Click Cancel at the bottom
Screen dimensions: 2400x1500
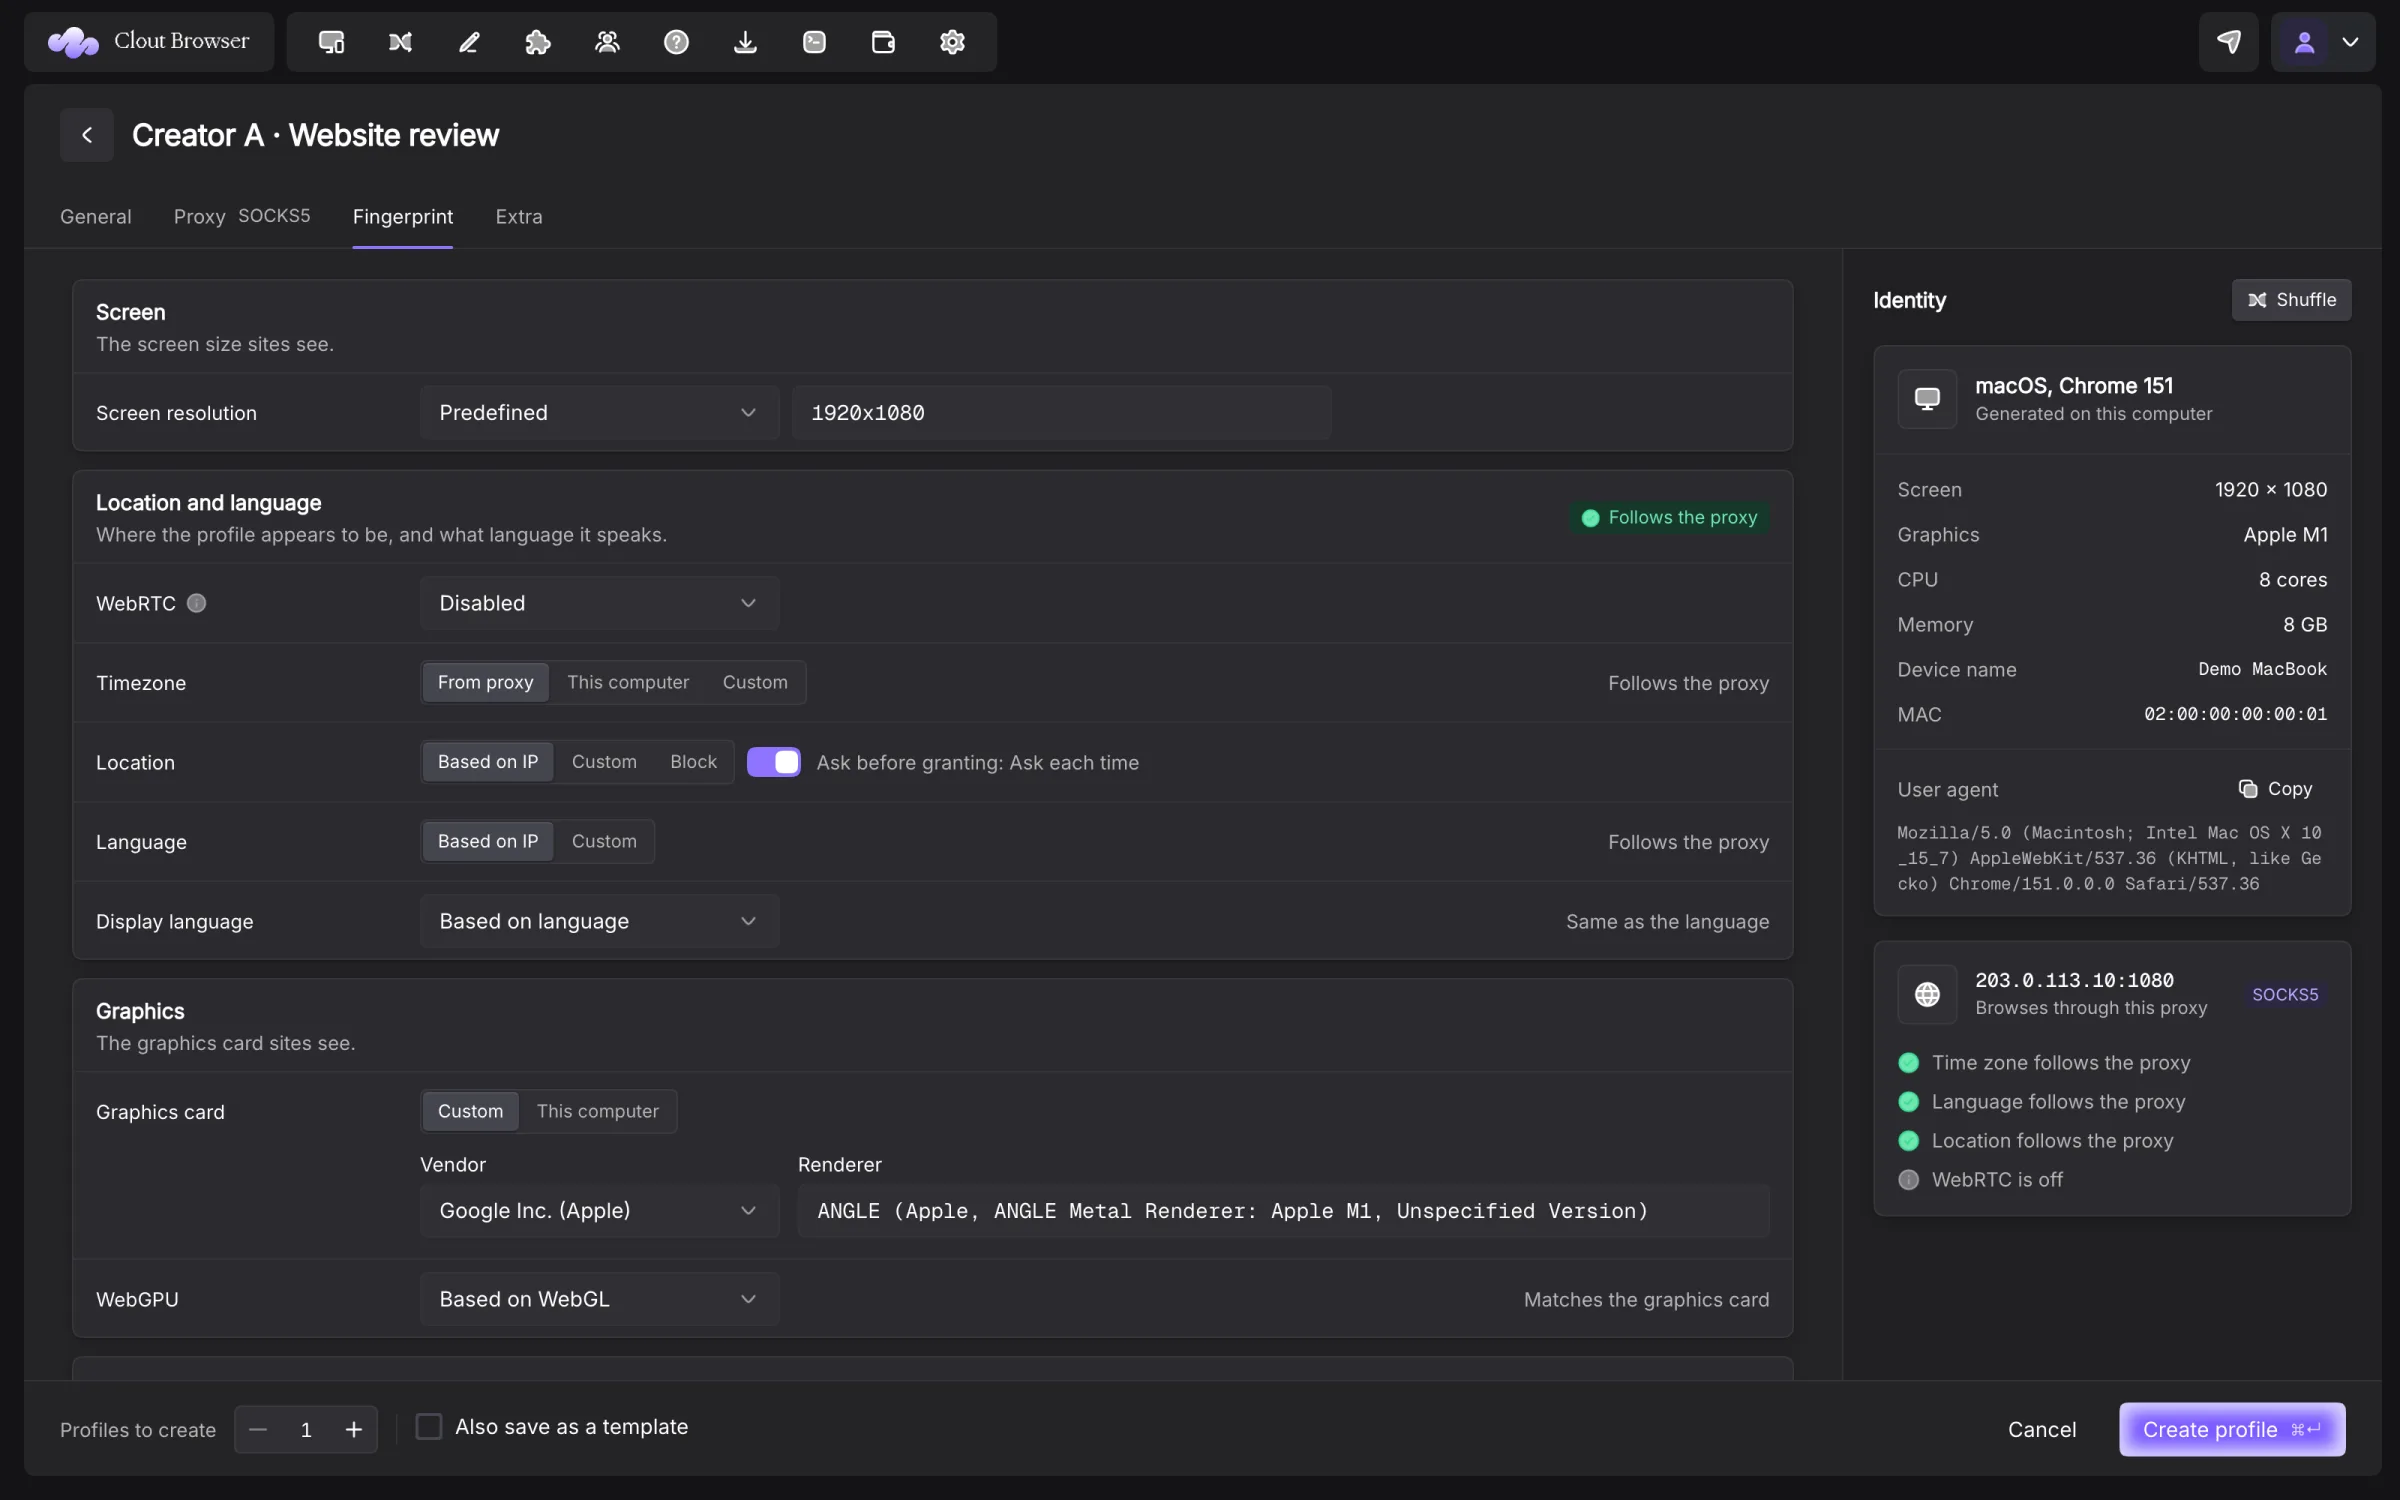[x=2042, y=1430]
